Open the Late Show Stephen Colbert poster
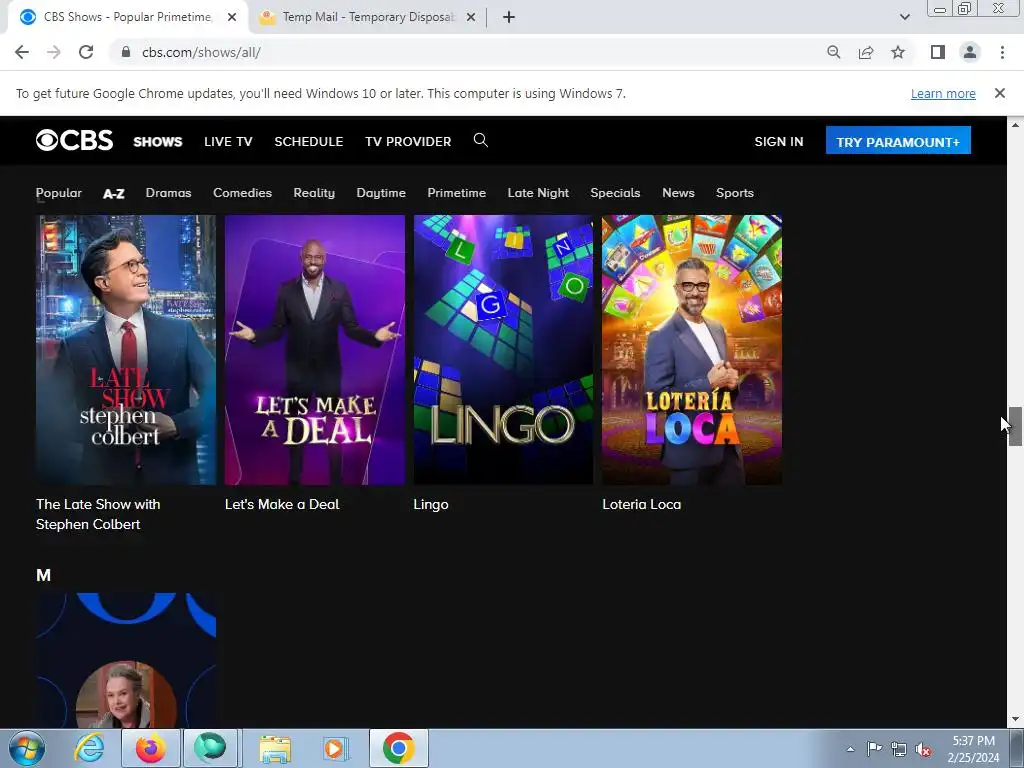Image resolution: width=1024 pixels, height=768 pixels. 126,350
